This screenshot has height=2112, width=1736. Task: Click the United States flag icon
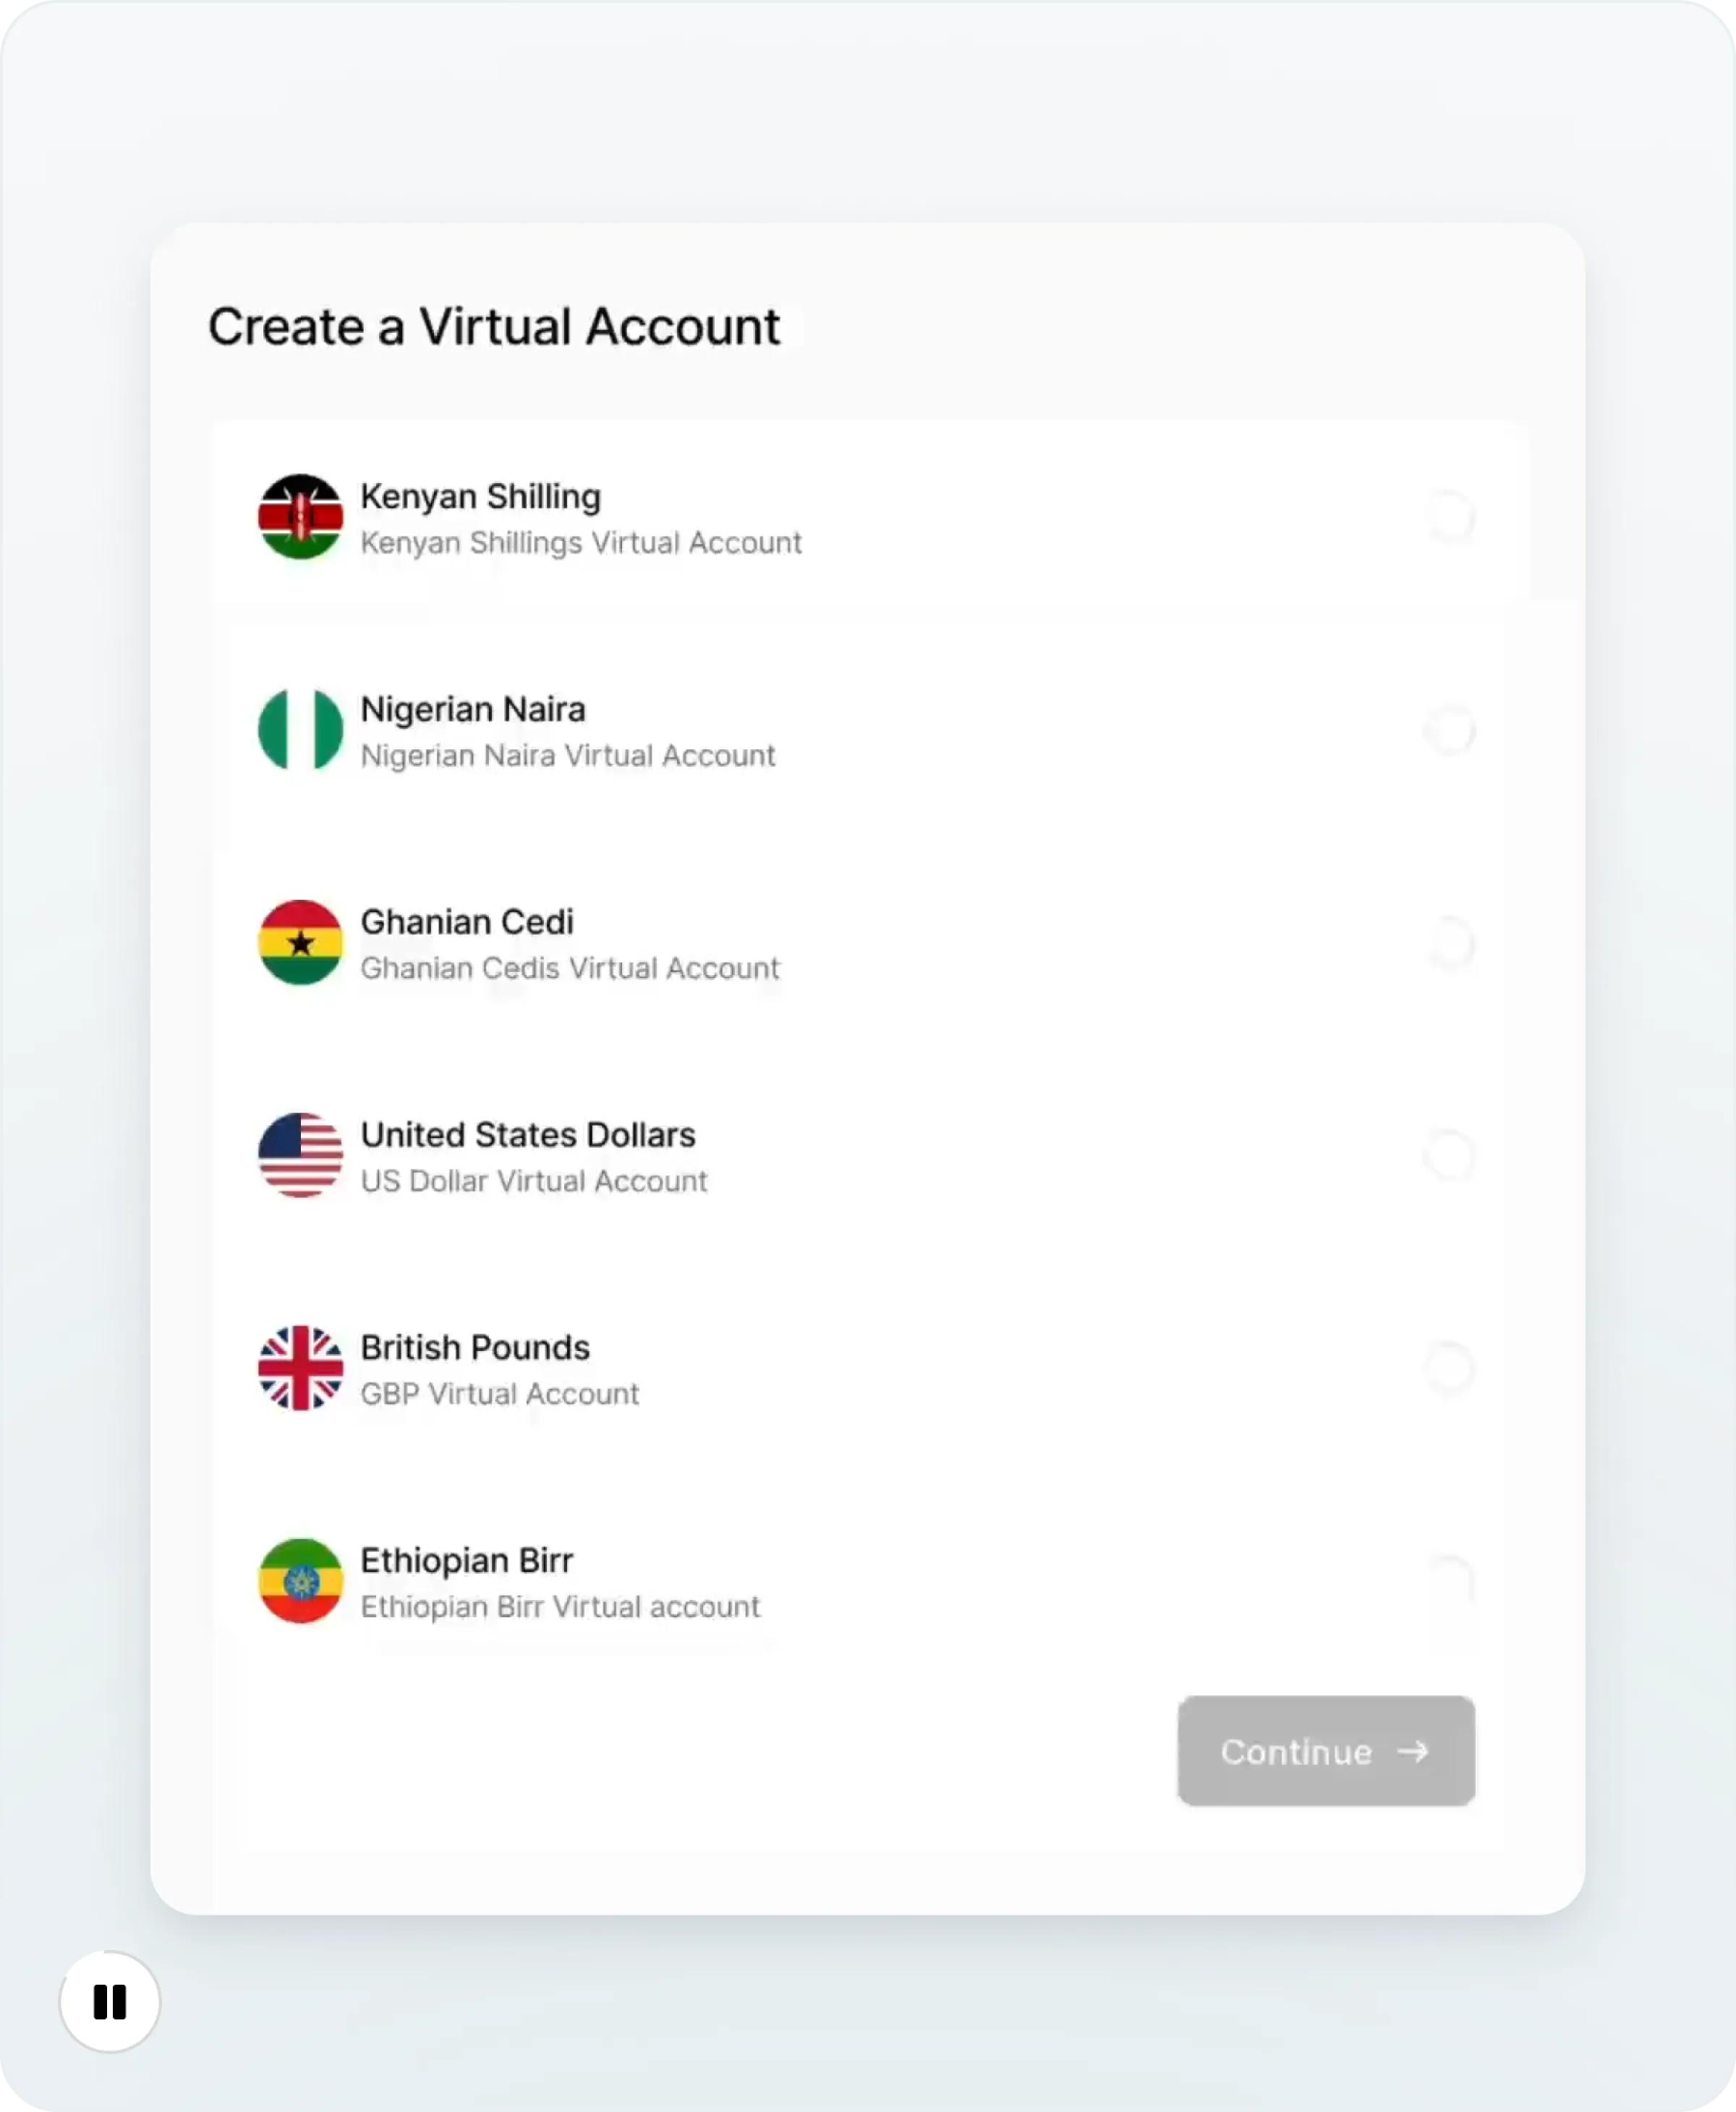[300, 1156]
